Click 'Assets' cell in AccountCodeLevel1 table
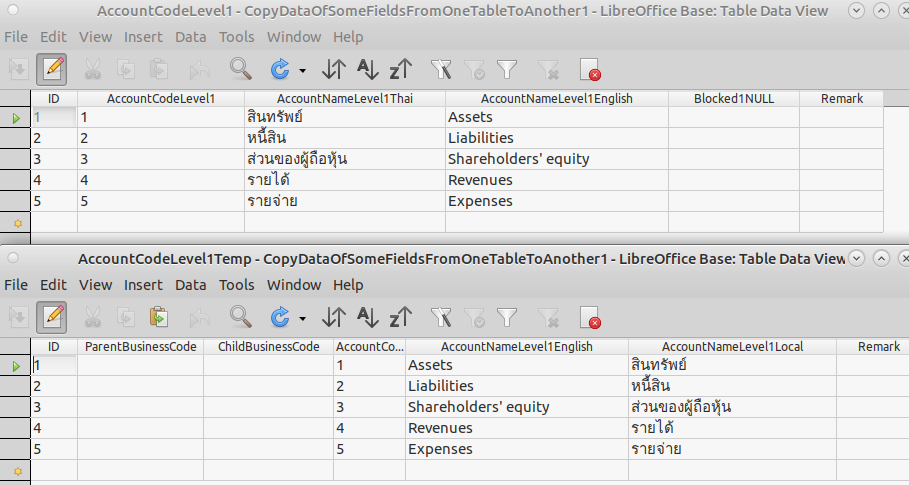The height and width of the screenshot is (485, 909). [x=557, y=117]
